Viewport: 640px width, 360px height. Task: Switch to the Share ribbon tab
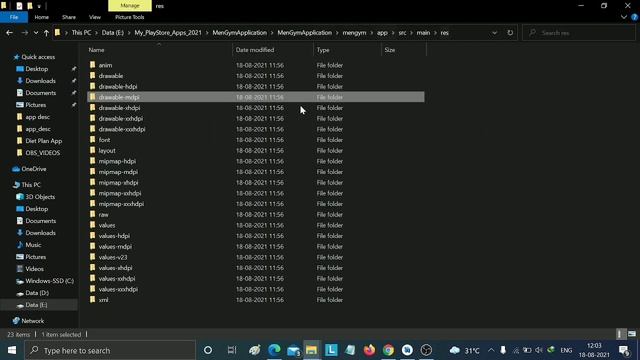[69, 17]
